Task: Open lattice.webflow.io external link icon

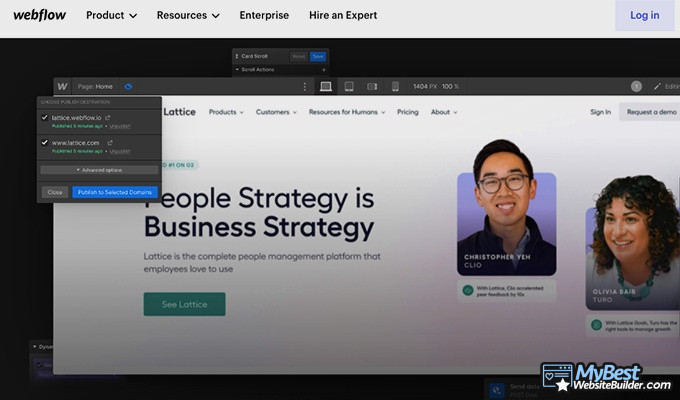Action: coord(108,118)
